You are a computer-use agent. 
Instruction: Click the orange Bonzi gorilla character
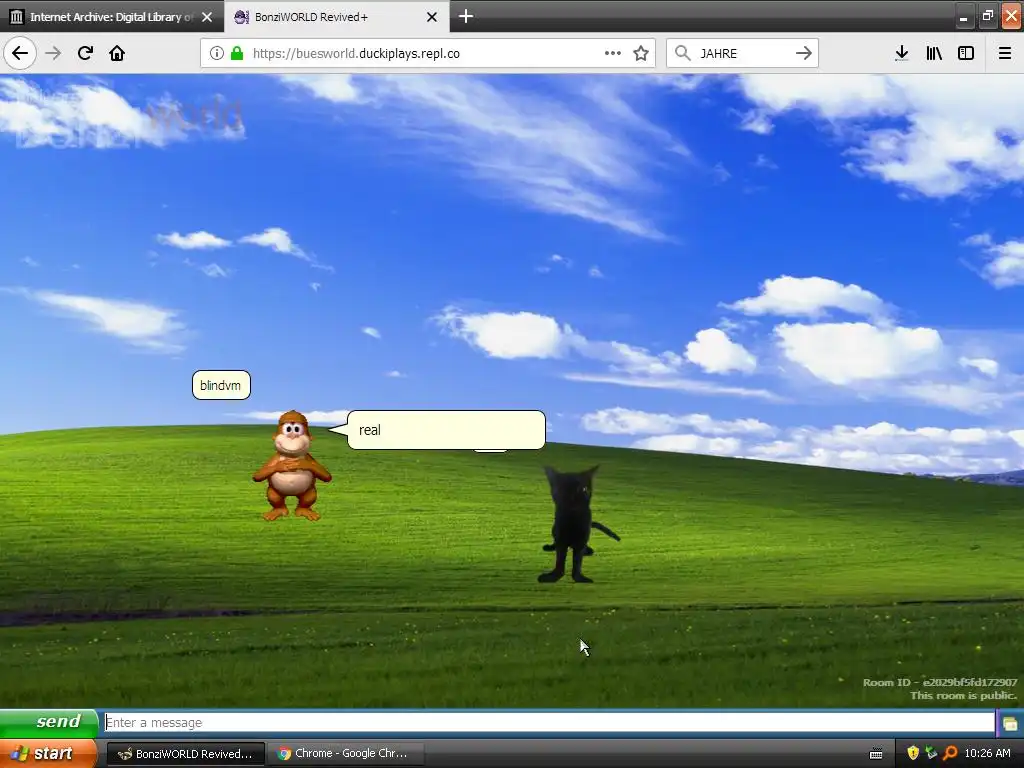point(292,466)
